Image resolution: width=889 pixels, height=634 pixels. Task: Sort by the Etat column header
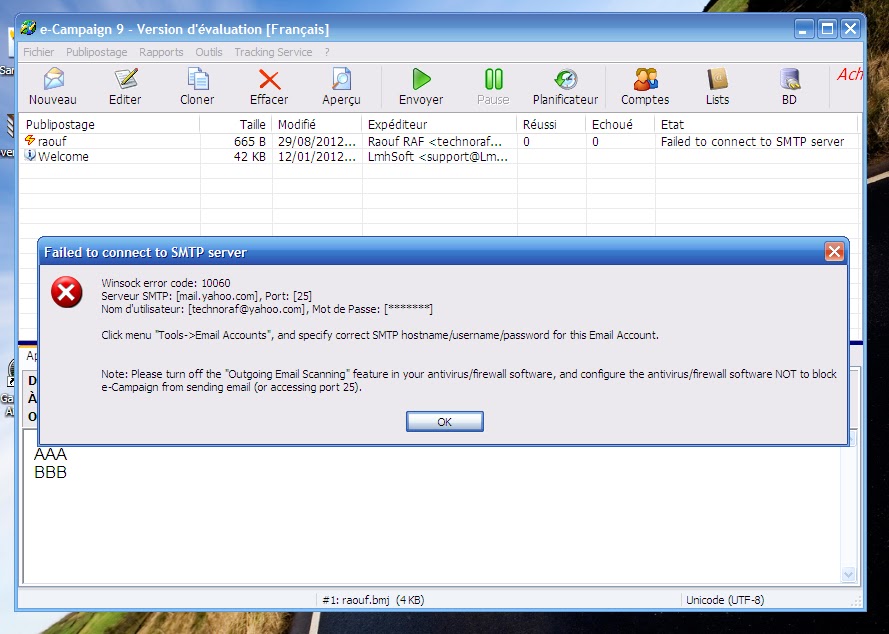[756, 124]
